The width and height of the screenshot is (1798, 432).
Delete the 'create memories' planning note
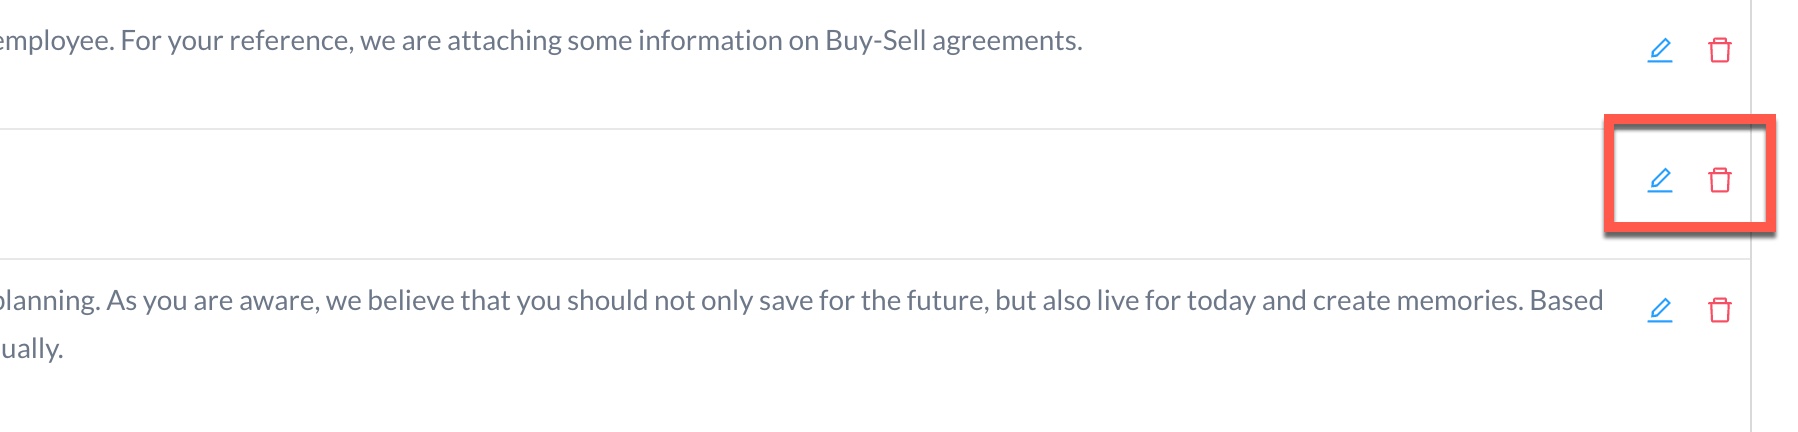pos(1719,310)
